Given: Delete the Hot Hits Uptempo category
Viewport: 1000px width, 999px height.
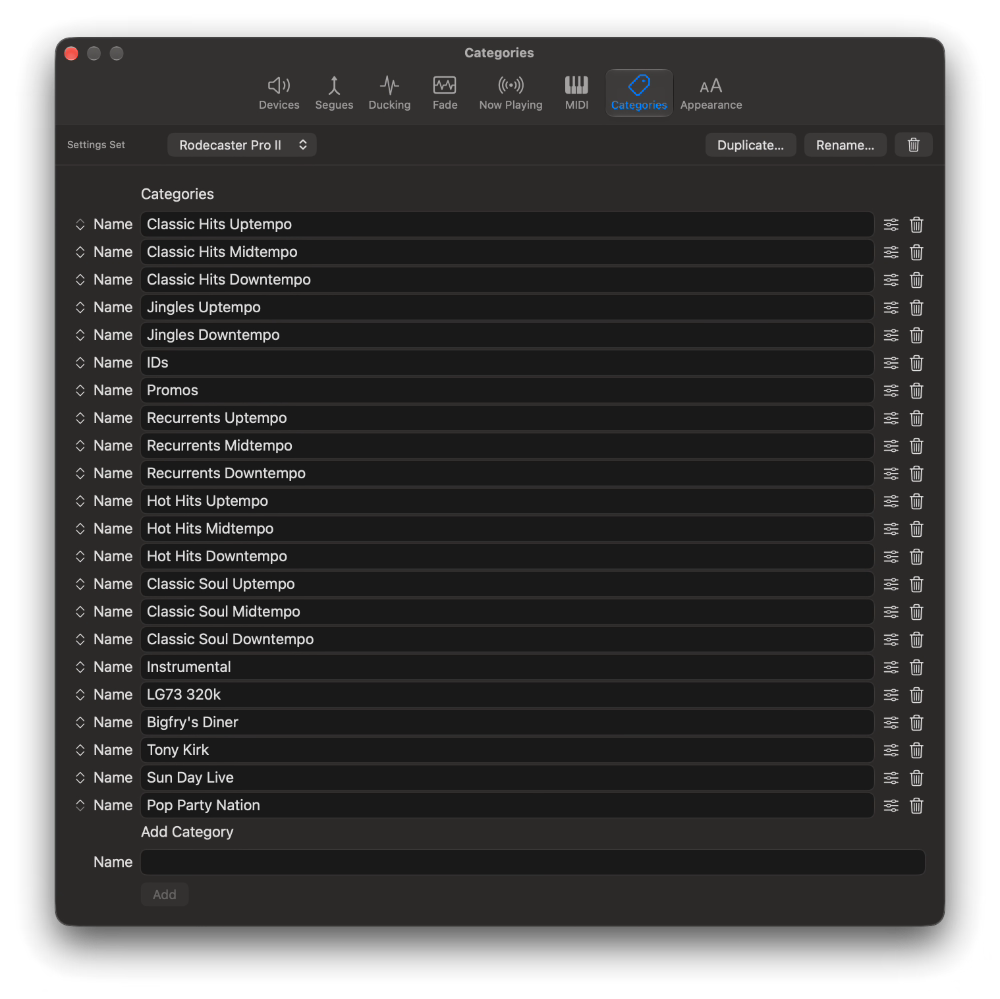Looking at the screenshot, I should click(x=916, y=501).
